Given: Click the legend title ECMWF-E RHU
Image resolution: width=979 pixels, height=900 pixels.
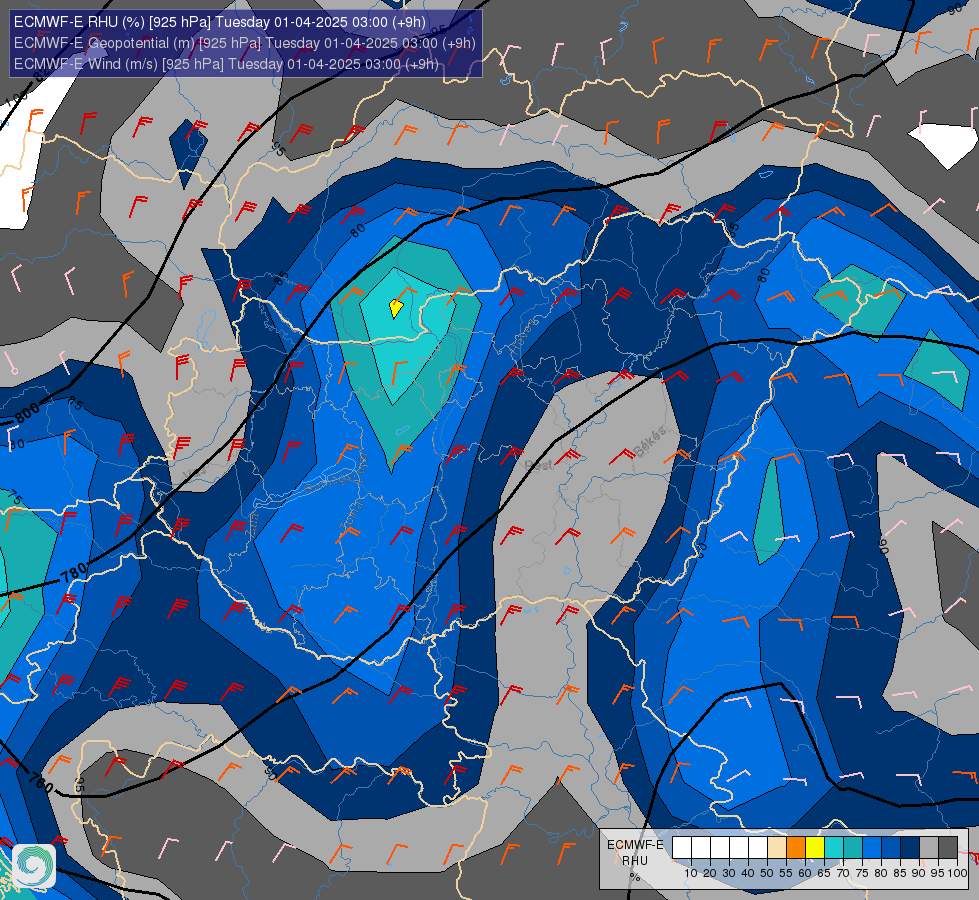Looking at the screenshot, I should (x=635, y=853).
